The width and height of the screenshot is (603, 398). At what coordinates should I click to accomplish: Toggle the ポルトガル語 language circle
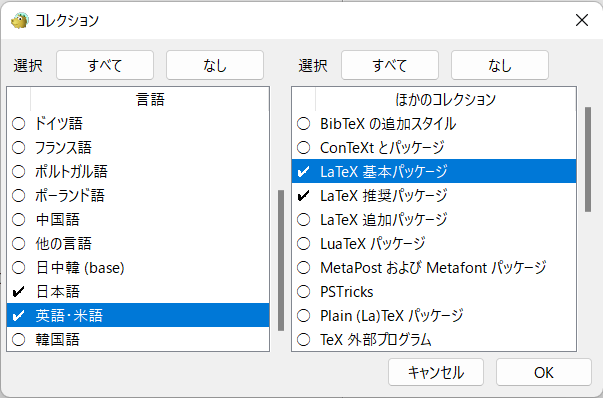coord(18,172)
